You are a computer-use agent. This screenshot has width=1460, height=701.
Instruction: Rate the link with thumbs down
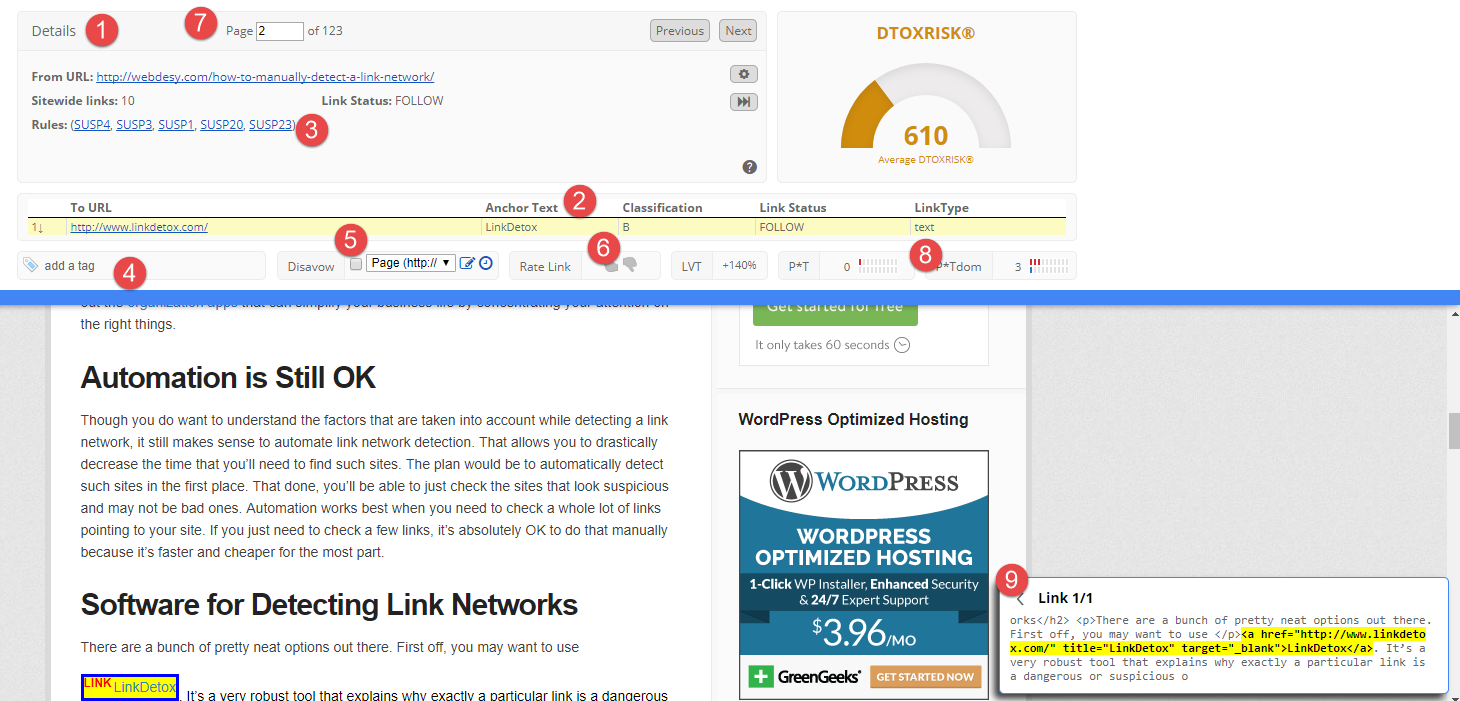pyautogui.click(x=630, y=265)
